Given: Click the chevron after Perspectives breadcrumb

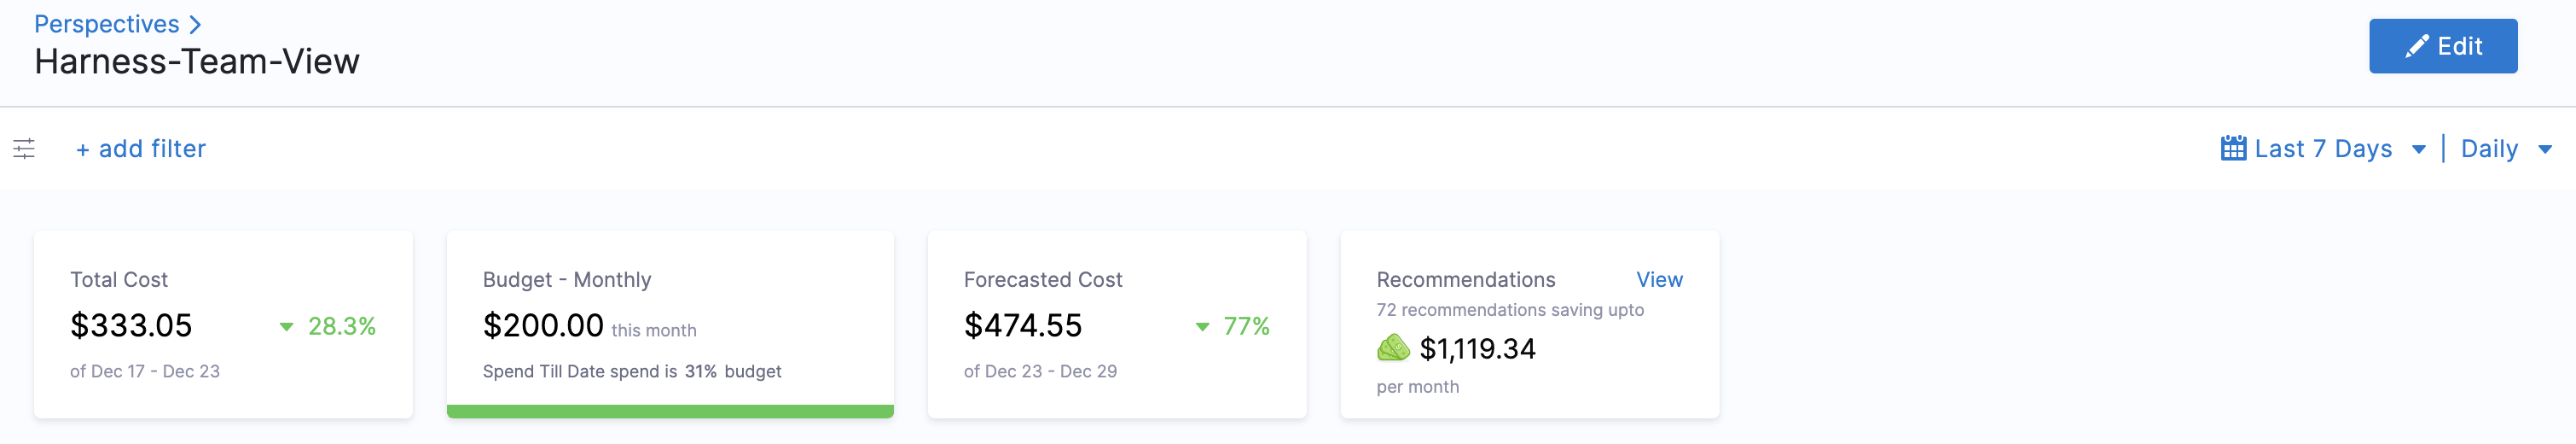Looking at the screenshot, I should pyautogui.click(x=195, y=24).
